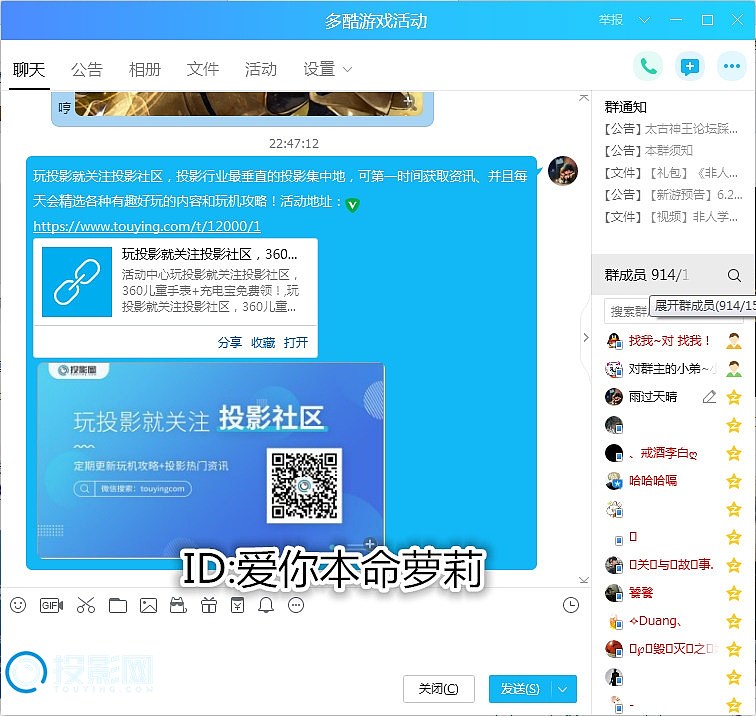This screenshot has width=756, height=716.
Task: Open message history clock icon
Action: pyautogui.click(x=571, y=605)
